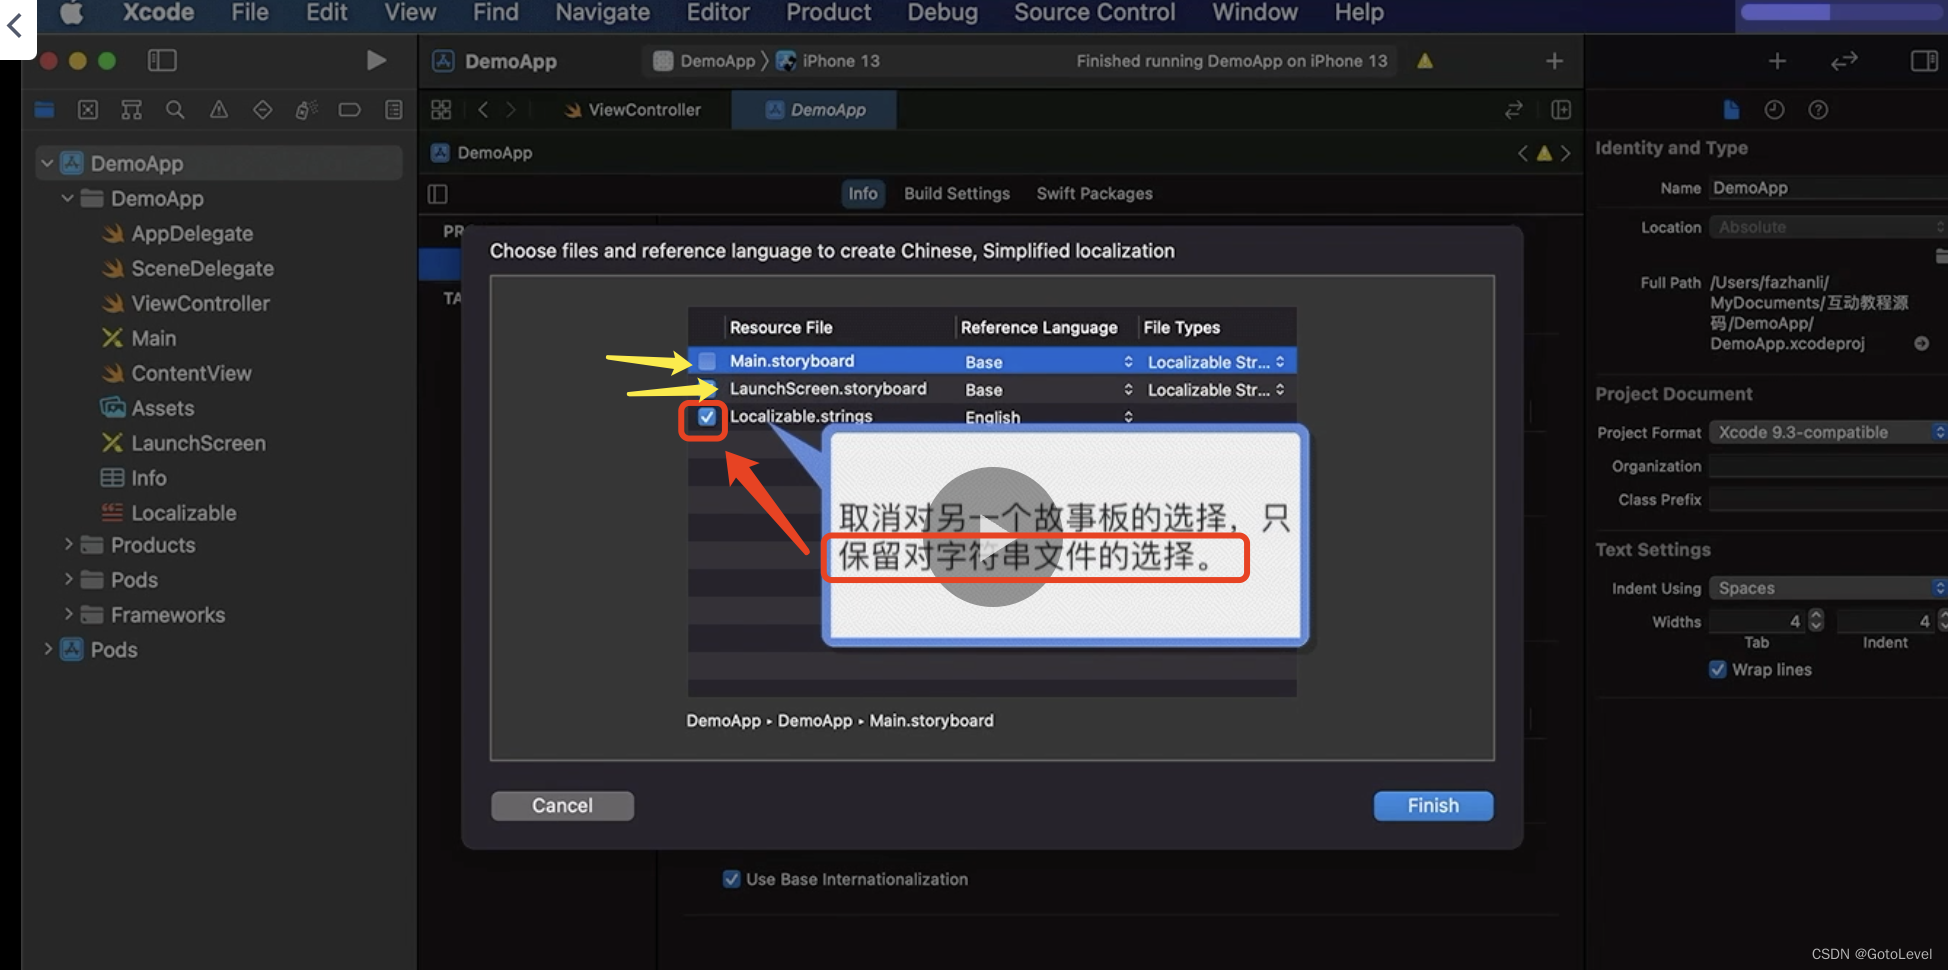Show the Test navigator diamond icon
1948x970 pixels.
(x=262, y=110)
